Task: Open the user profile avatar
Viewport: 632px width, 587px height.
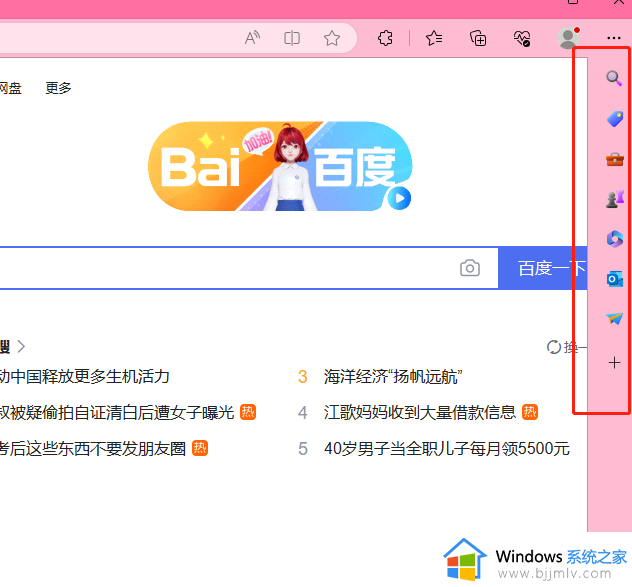Action: coord(568,38)
